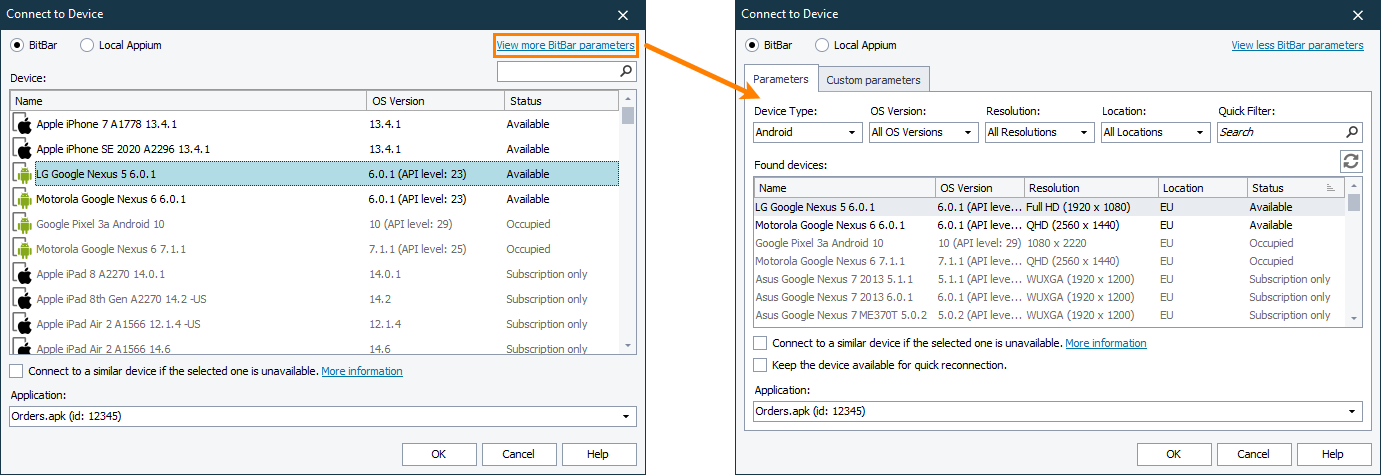The width and height of the screenshot is (1381, 475).
Task: Click the Apple icon beside iPhone 7 A1778
Action: point(23,124)
